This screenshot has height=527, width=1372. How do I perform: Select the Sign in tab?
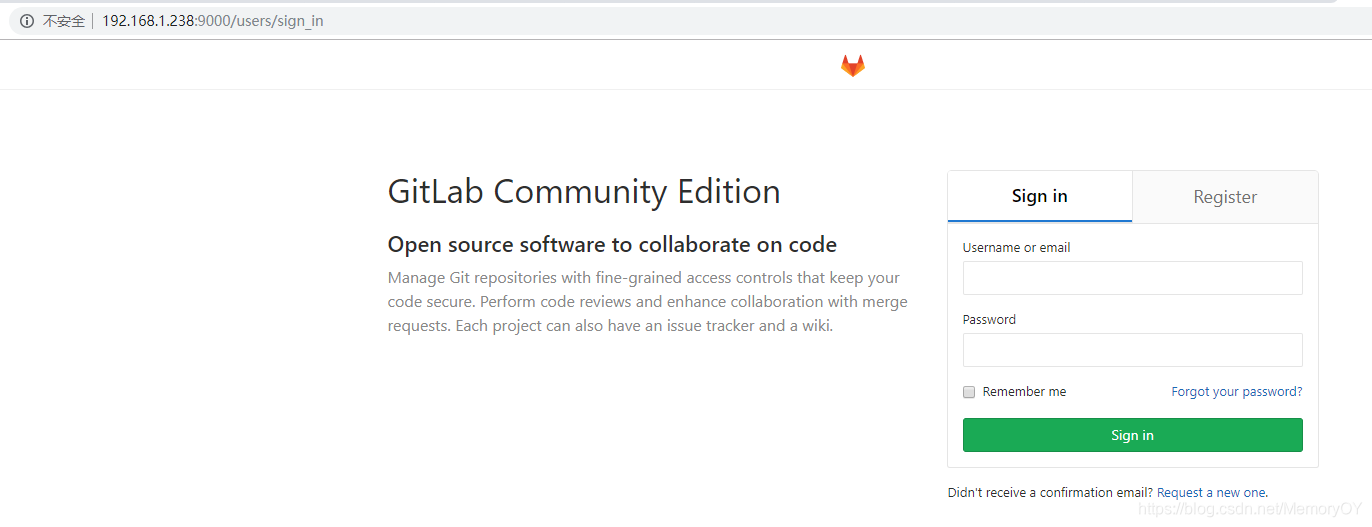pos(1040,196)
